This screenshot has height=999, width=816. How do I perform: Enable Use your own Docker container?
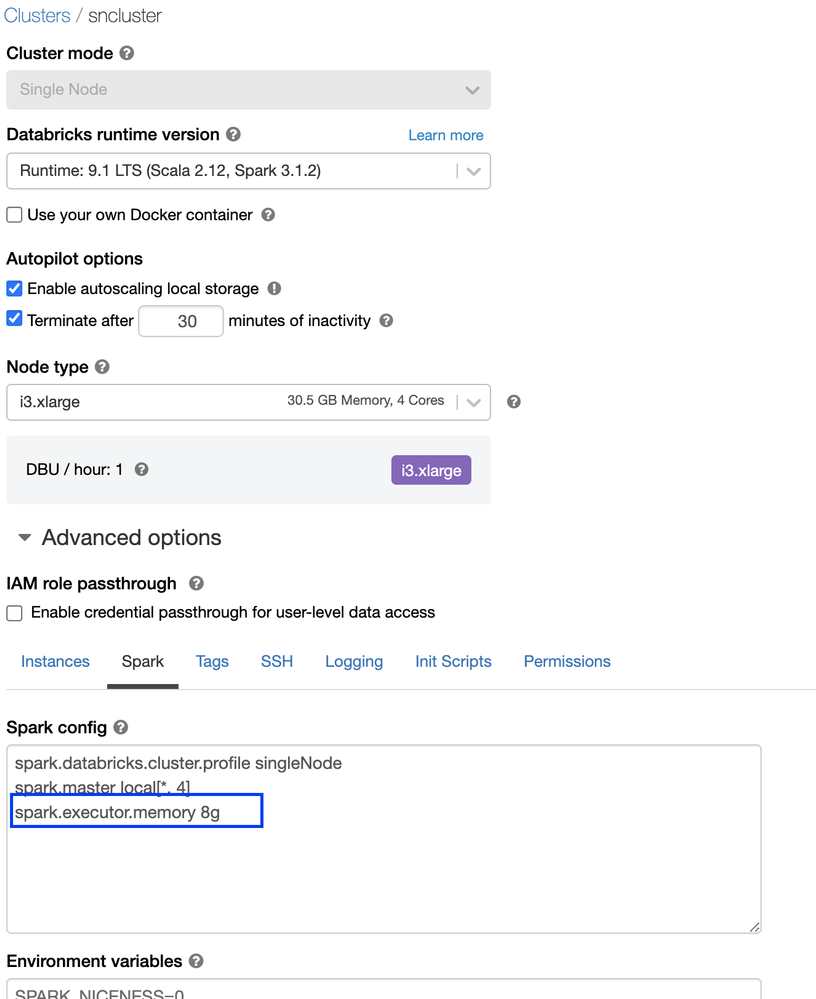coord(15,215)
